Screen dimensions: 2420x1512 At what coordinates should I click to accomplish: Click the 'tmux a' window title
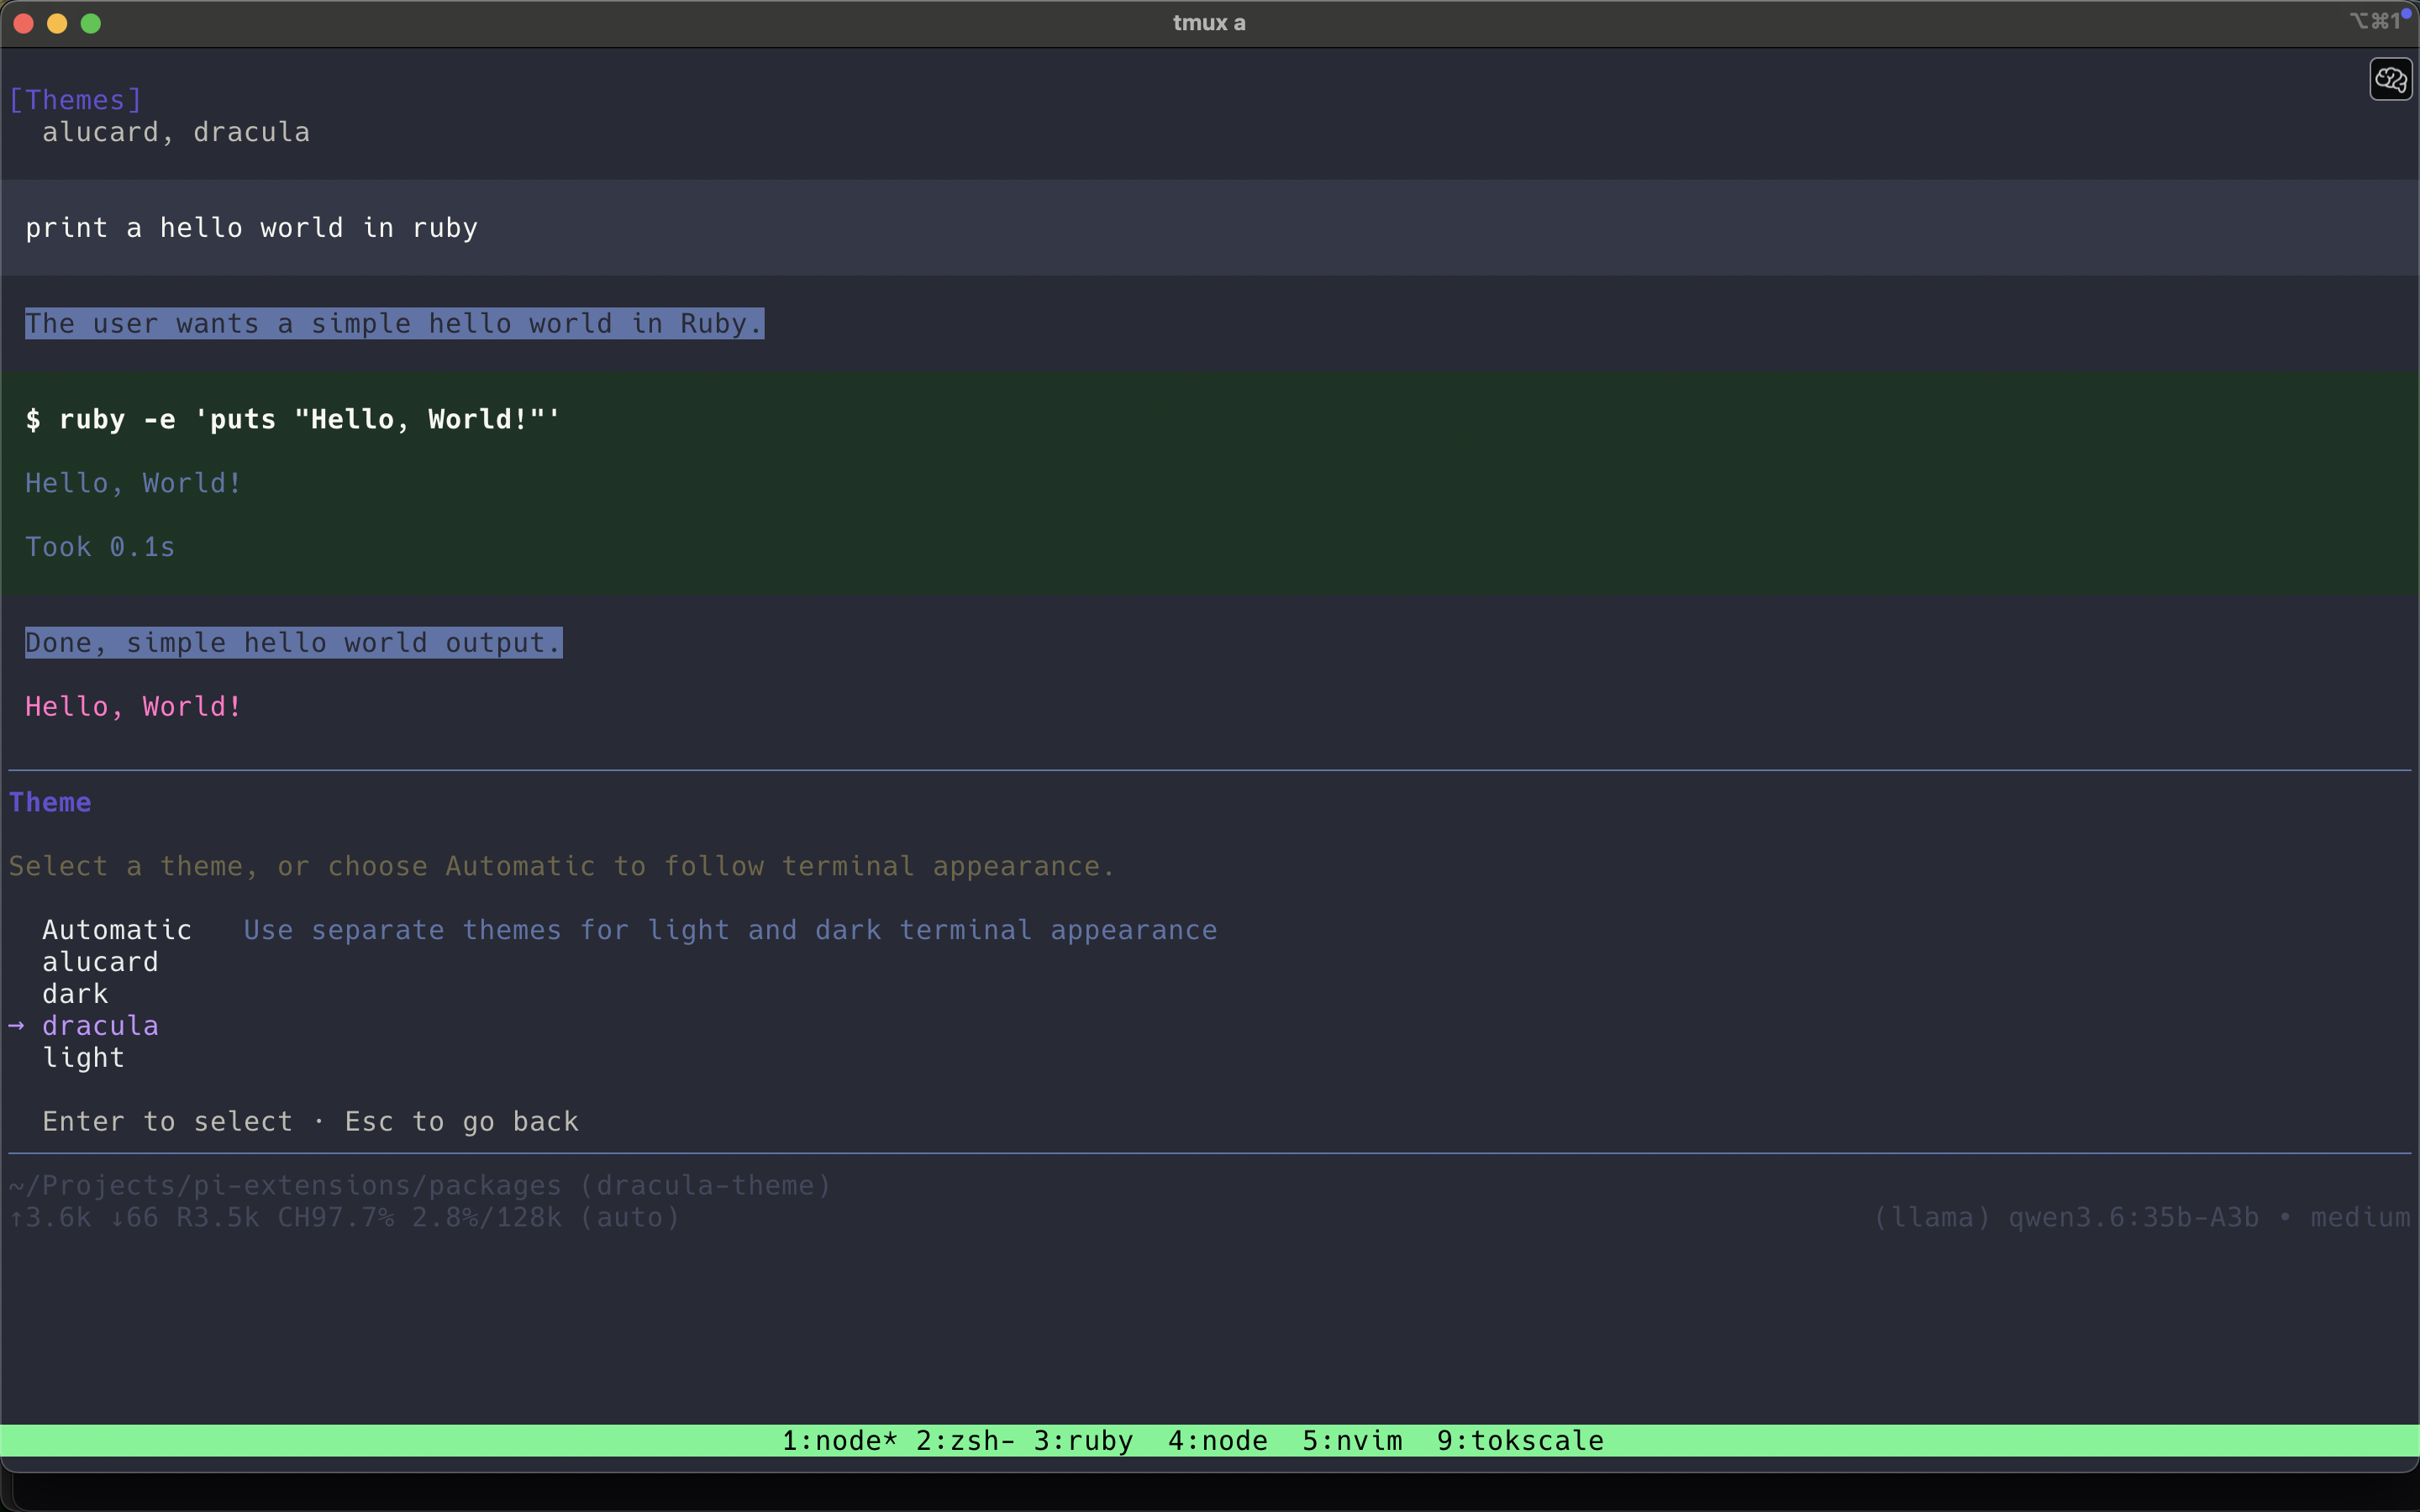point(1209,23)
